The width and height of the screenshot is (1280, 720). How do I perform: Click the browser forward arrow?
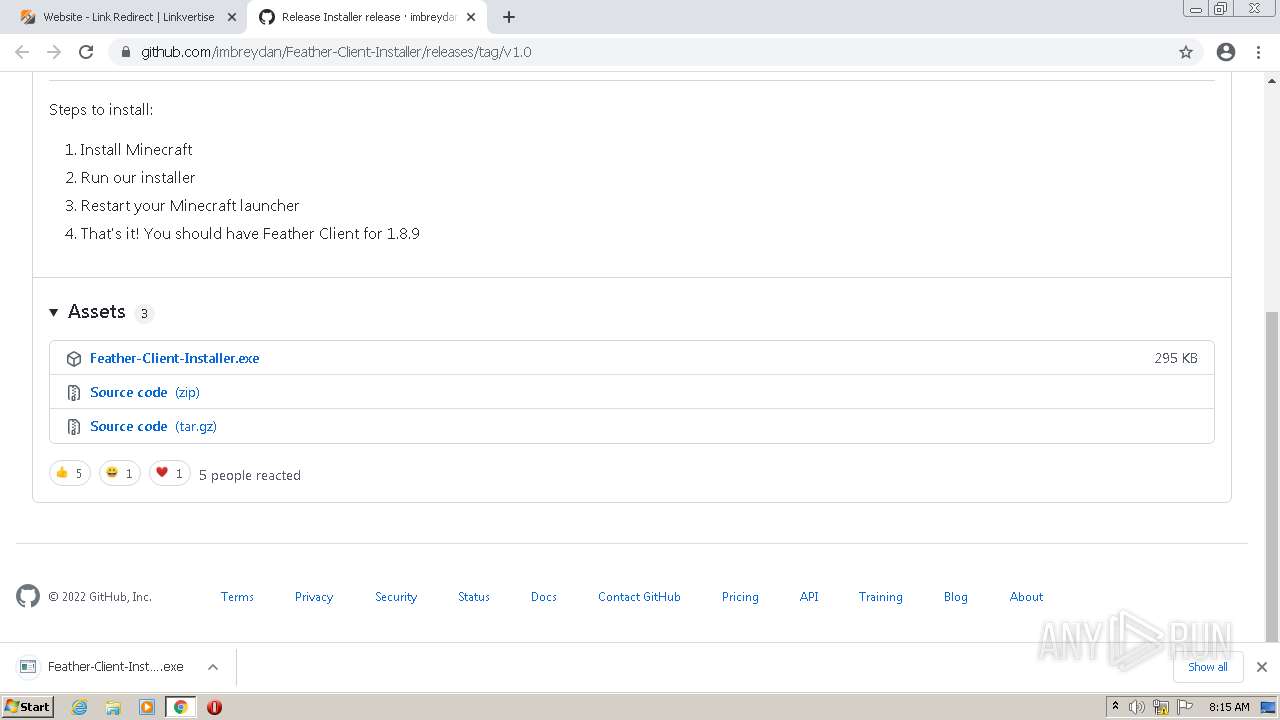tap(54, 52)
